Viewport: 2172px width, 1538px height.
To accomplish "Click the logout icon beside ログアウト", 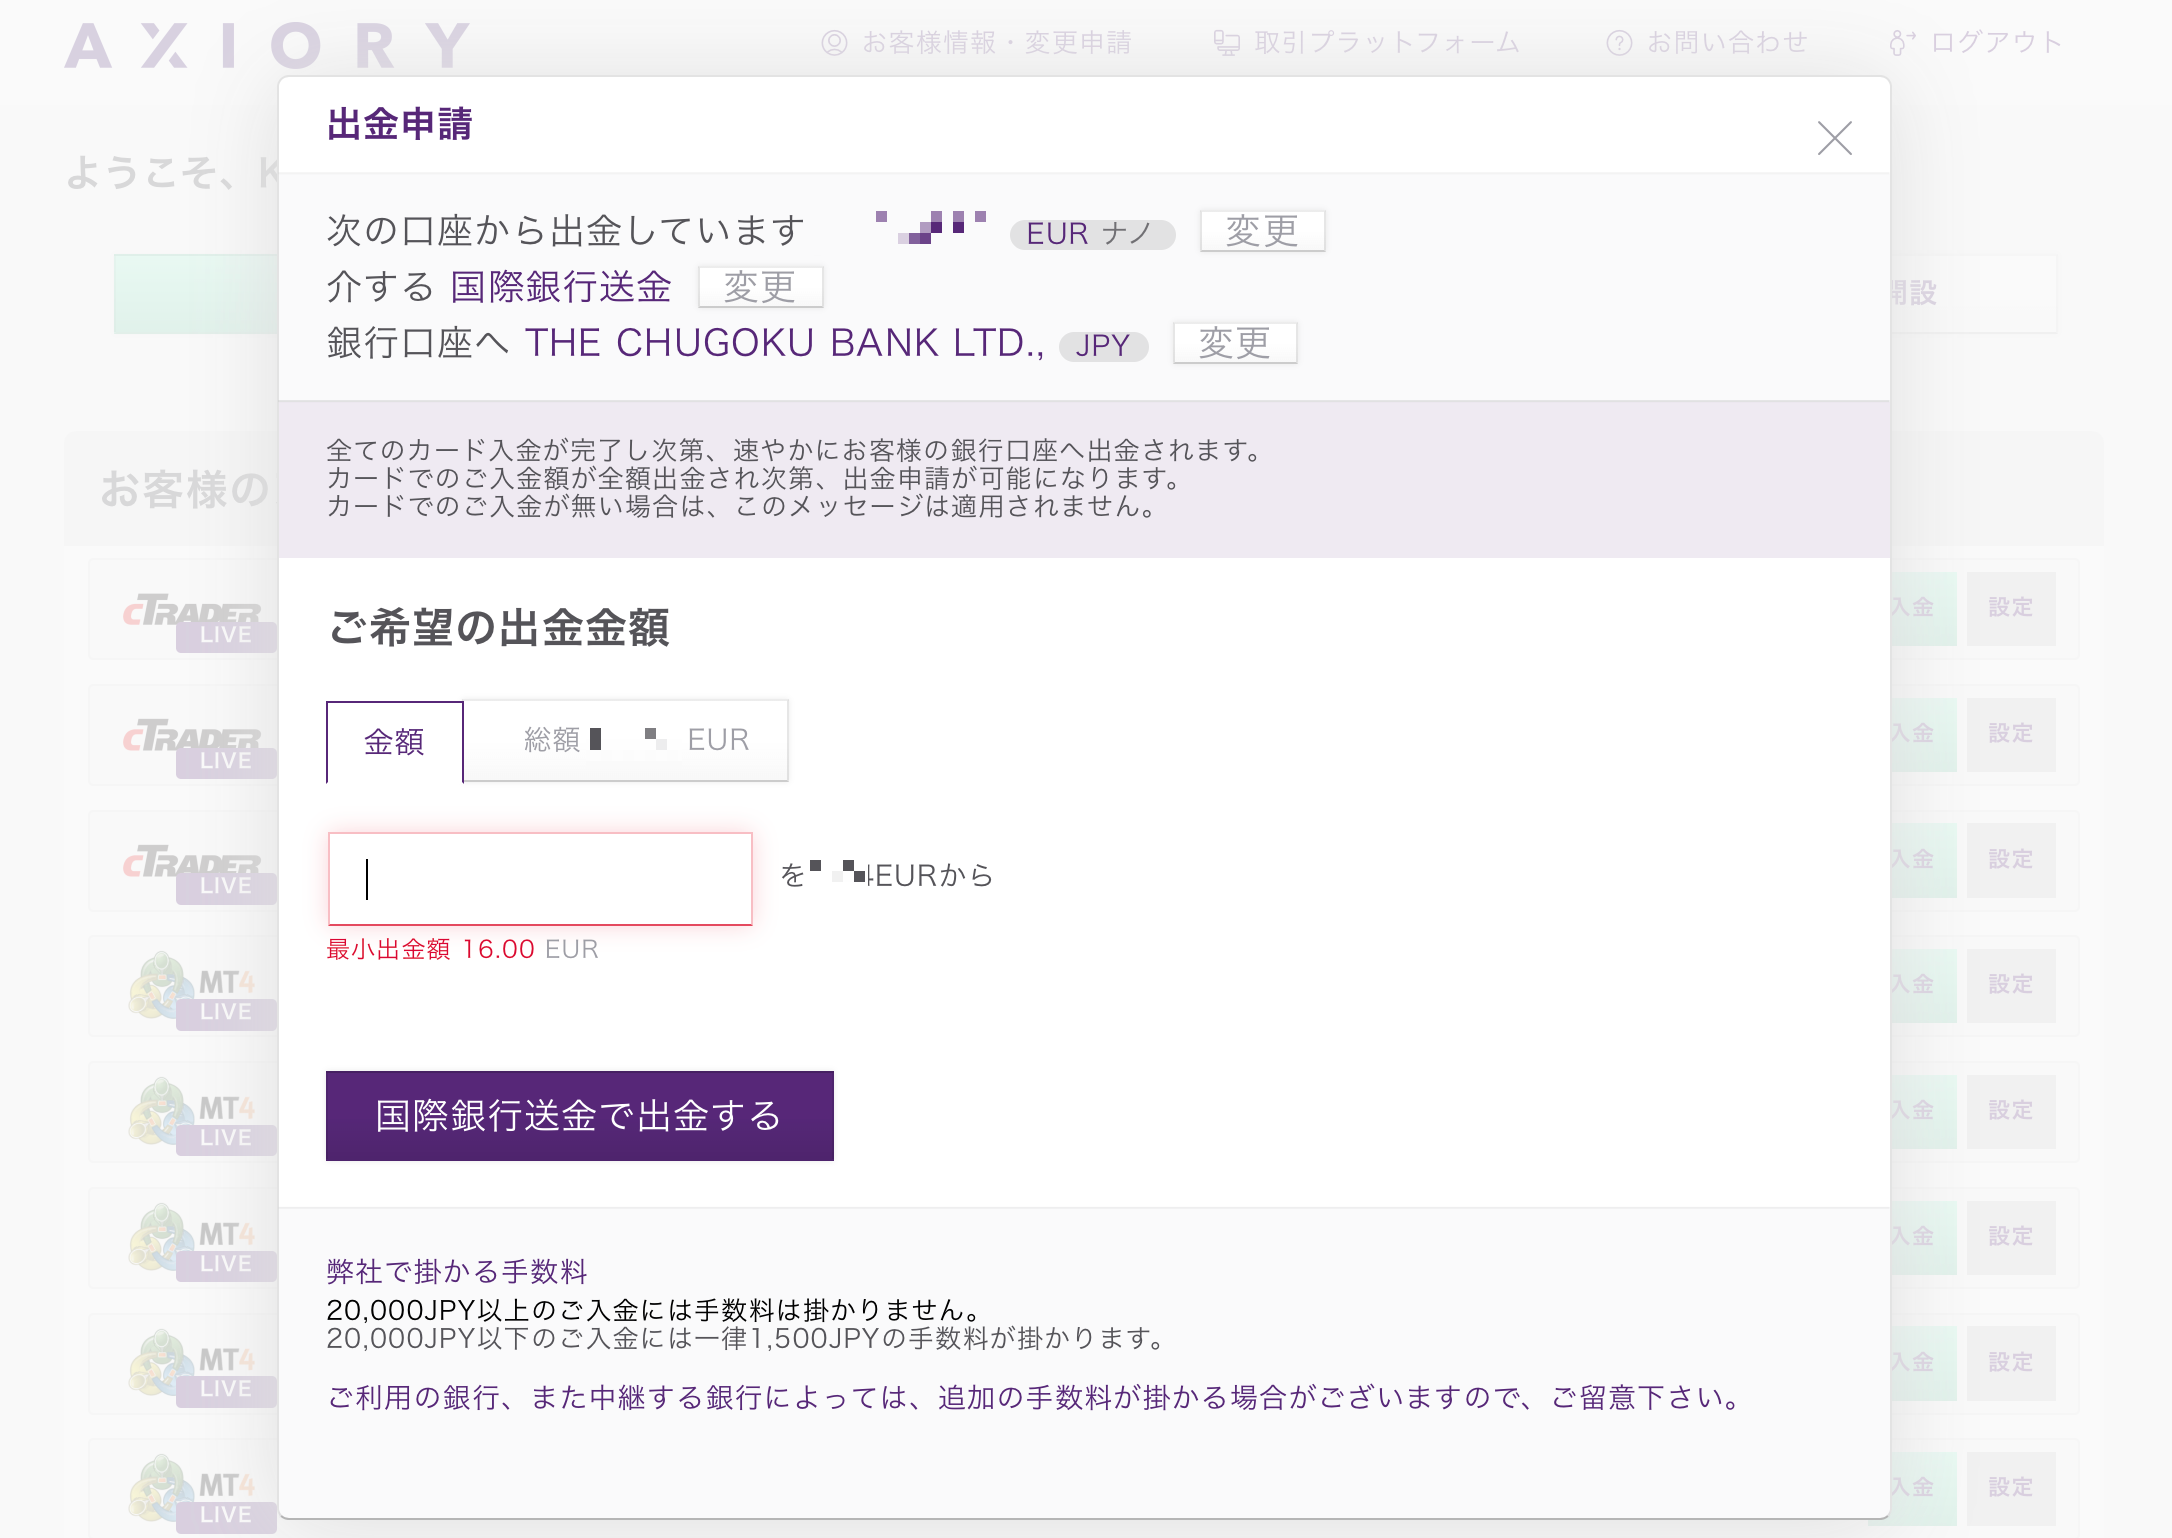I will (x=1901, y=43).
